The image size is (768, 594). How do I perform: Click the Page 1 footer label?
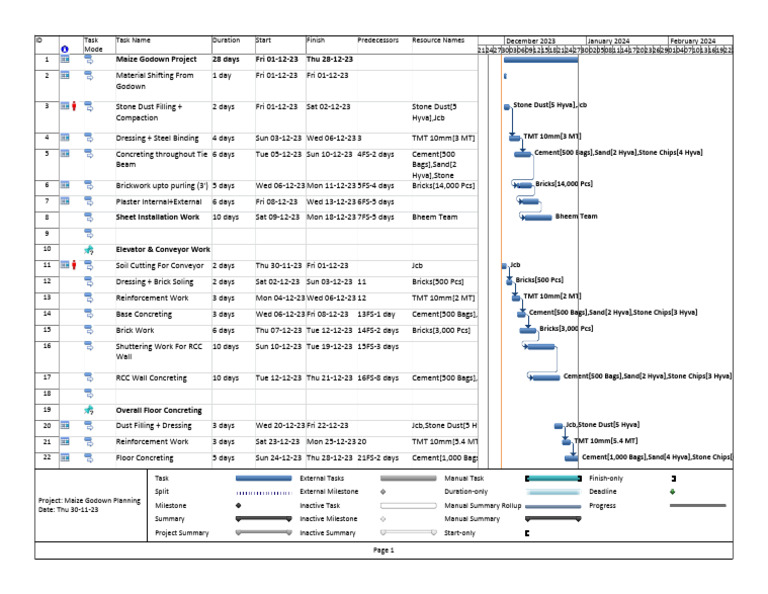tap(384, 550)
